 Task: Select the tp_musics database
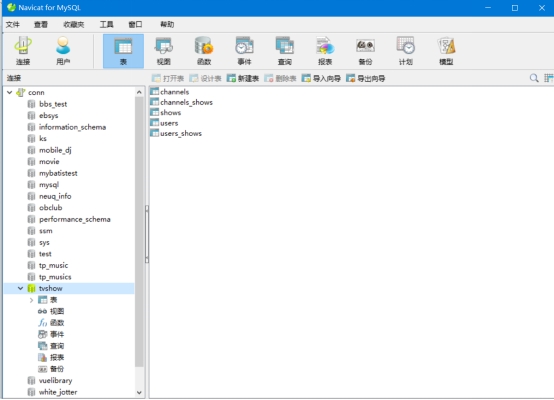click(x=55, y=277)
